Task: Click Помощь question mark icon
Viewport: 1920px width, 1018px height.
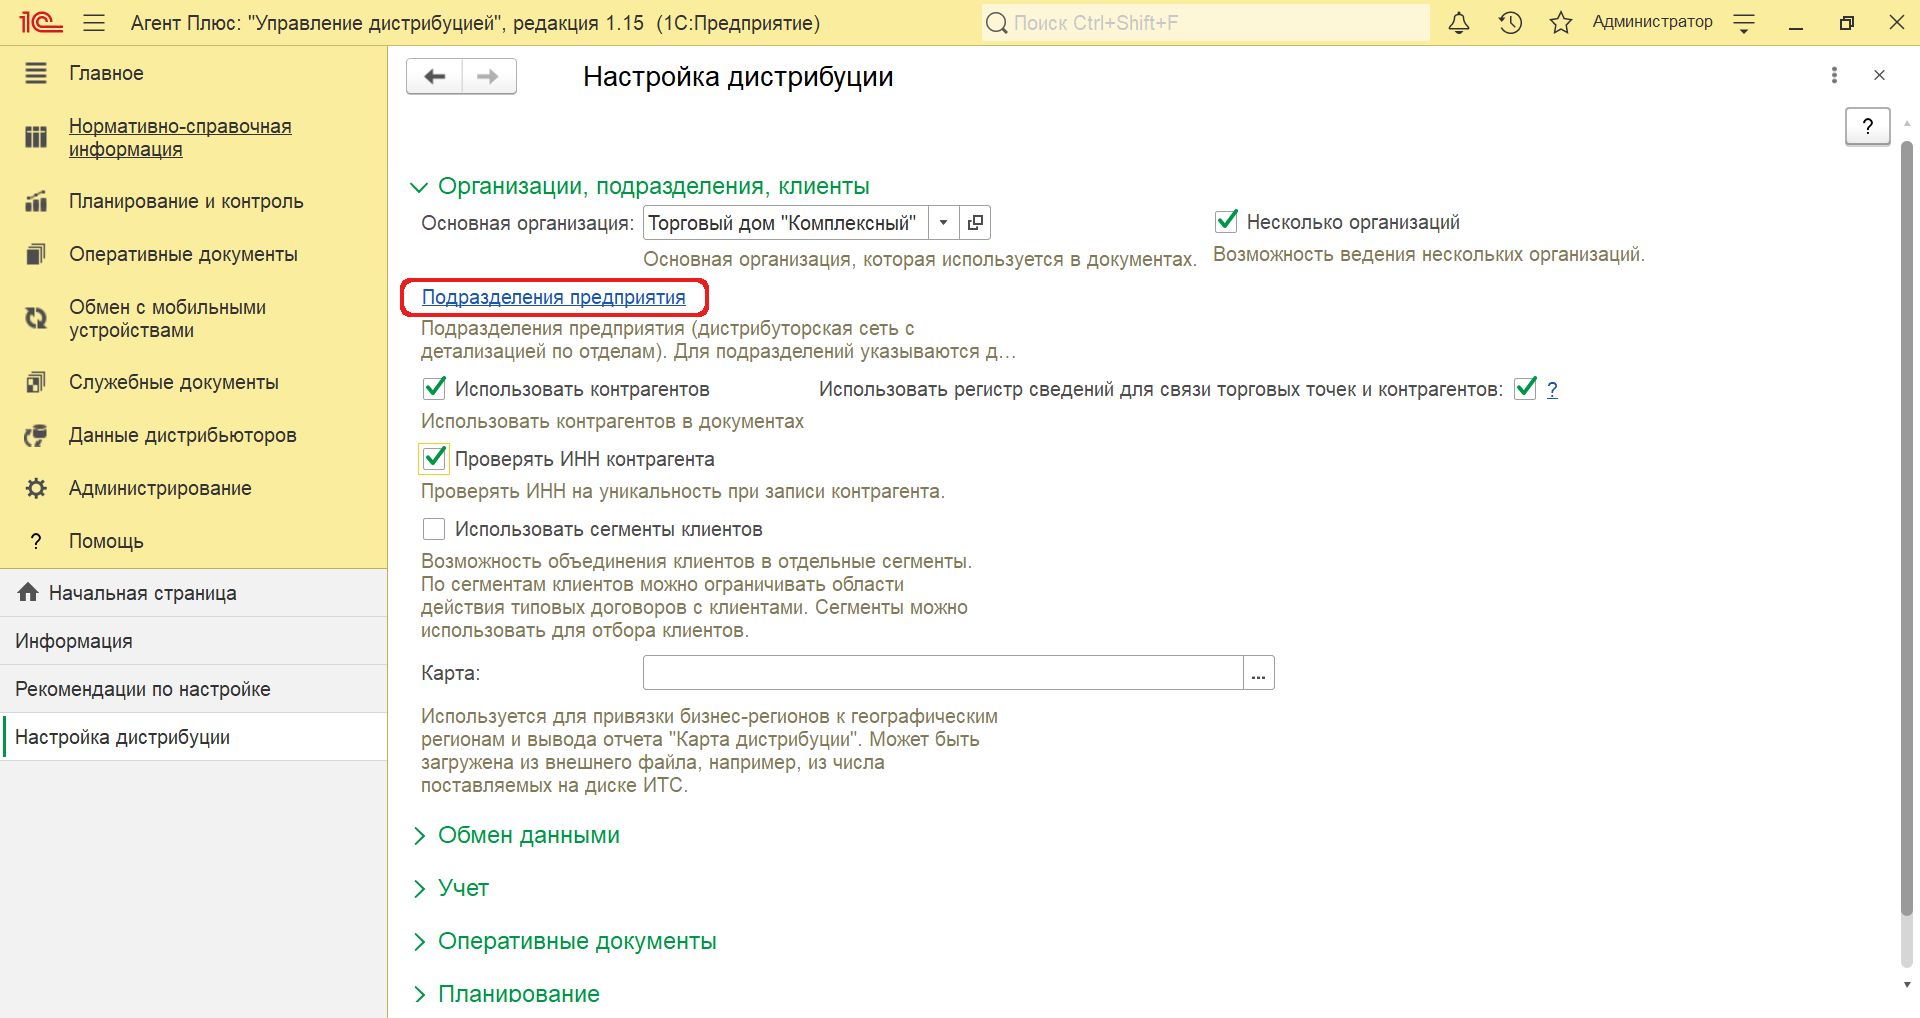Action: pos(36,541)
